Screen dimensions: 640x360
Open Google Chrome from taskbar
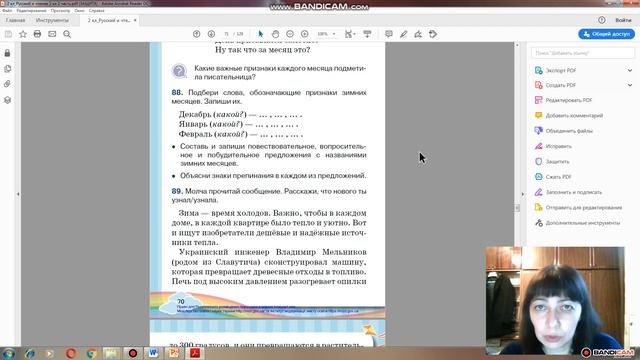click(x=91, y=353)
